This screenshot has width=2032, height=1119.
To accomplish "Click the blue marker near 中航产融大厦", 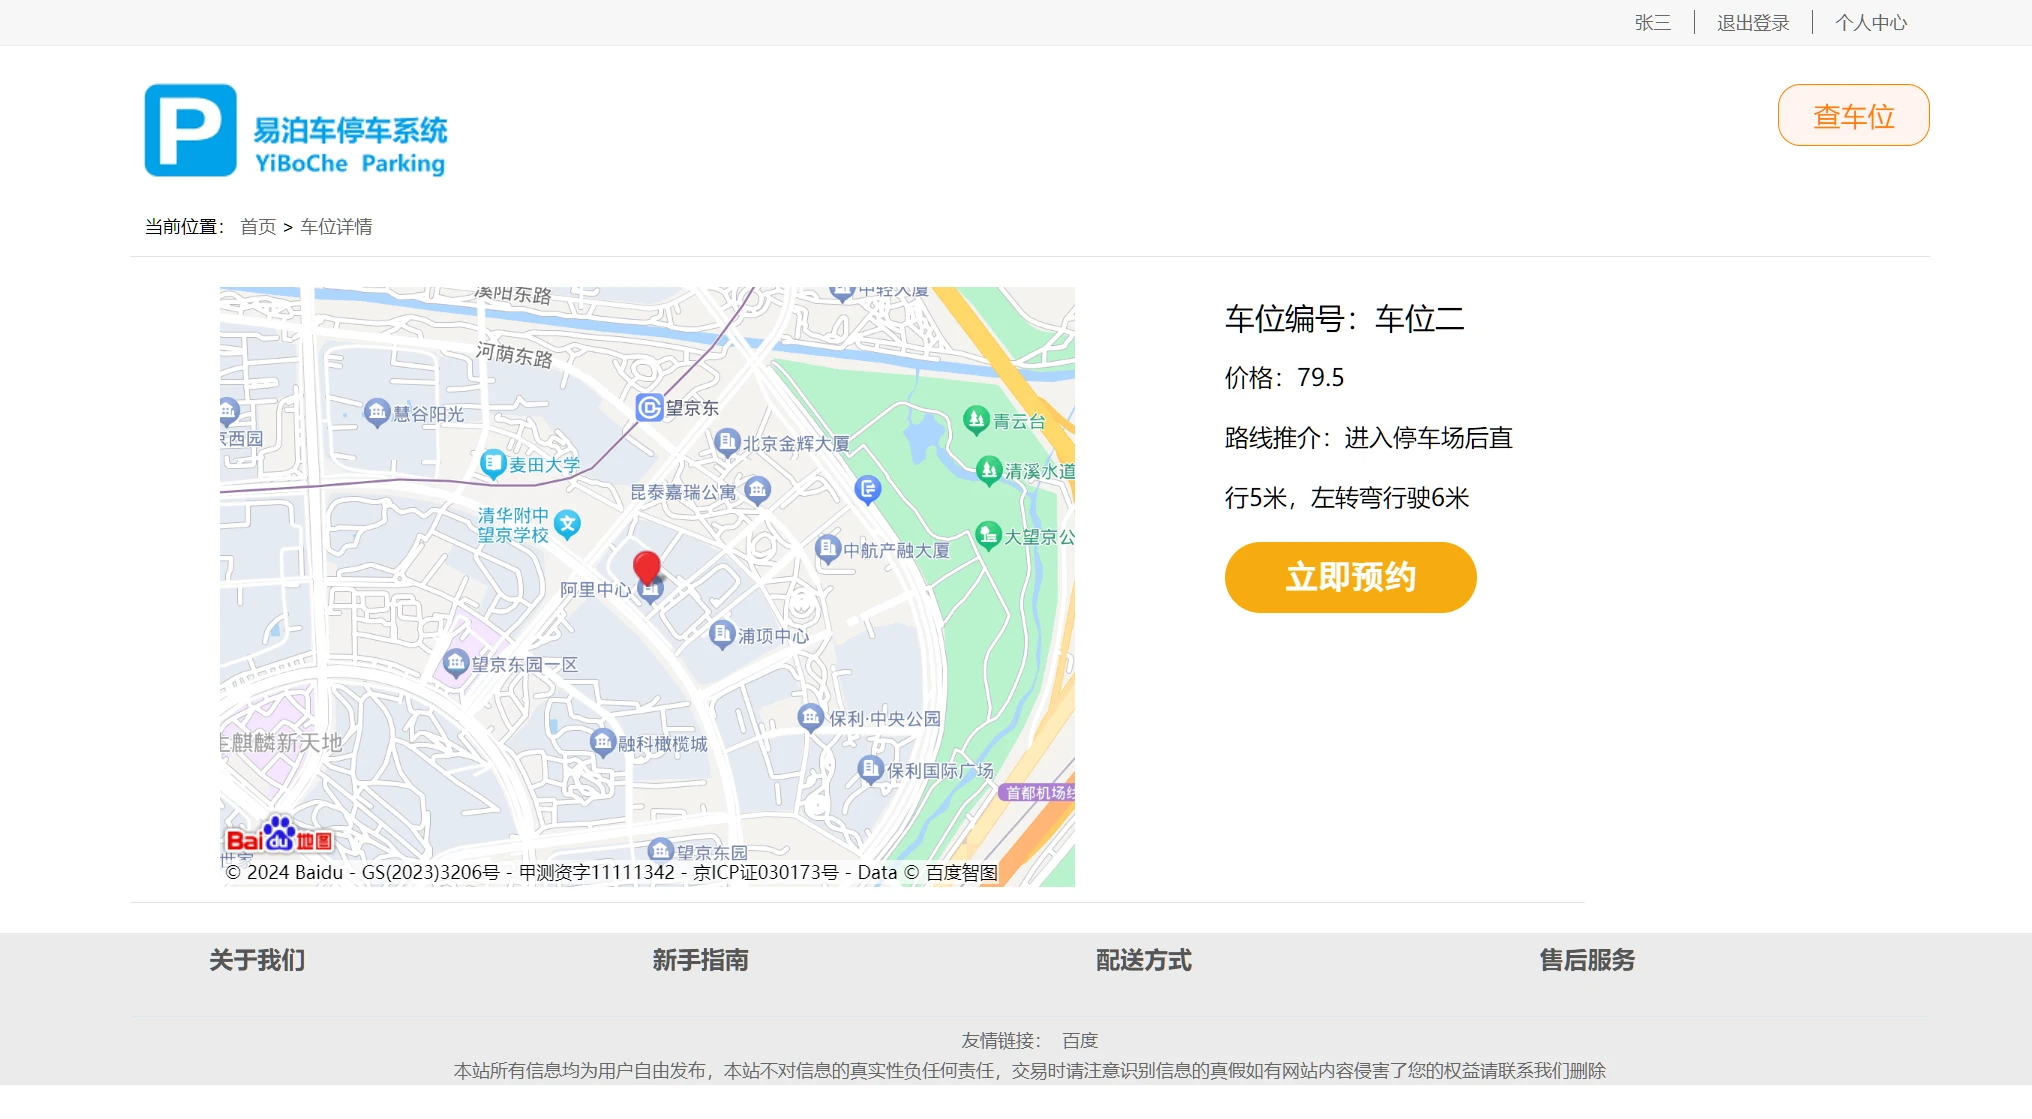I will (x=868, y=489).
